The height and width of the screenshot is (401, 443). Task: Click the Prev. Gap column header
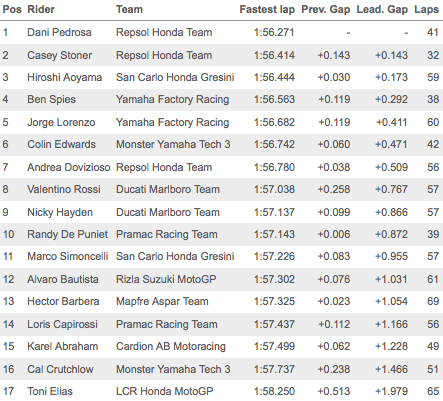(x=326, y=10)
